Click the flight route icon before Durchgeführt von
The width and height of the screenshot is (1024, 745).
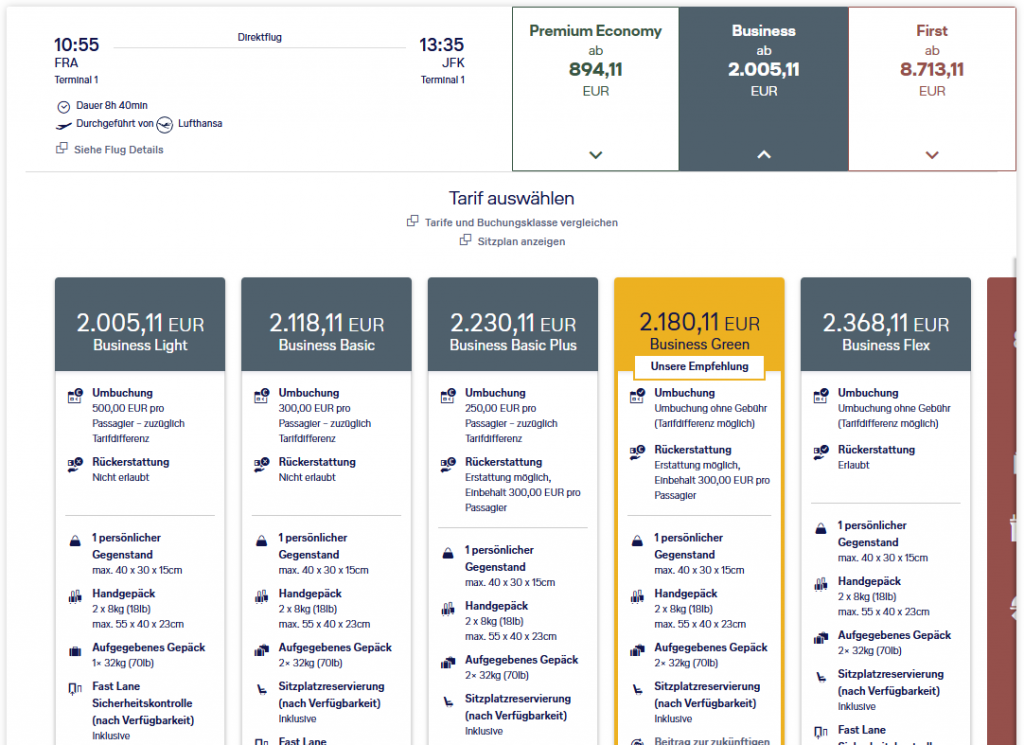click(62, 125)
